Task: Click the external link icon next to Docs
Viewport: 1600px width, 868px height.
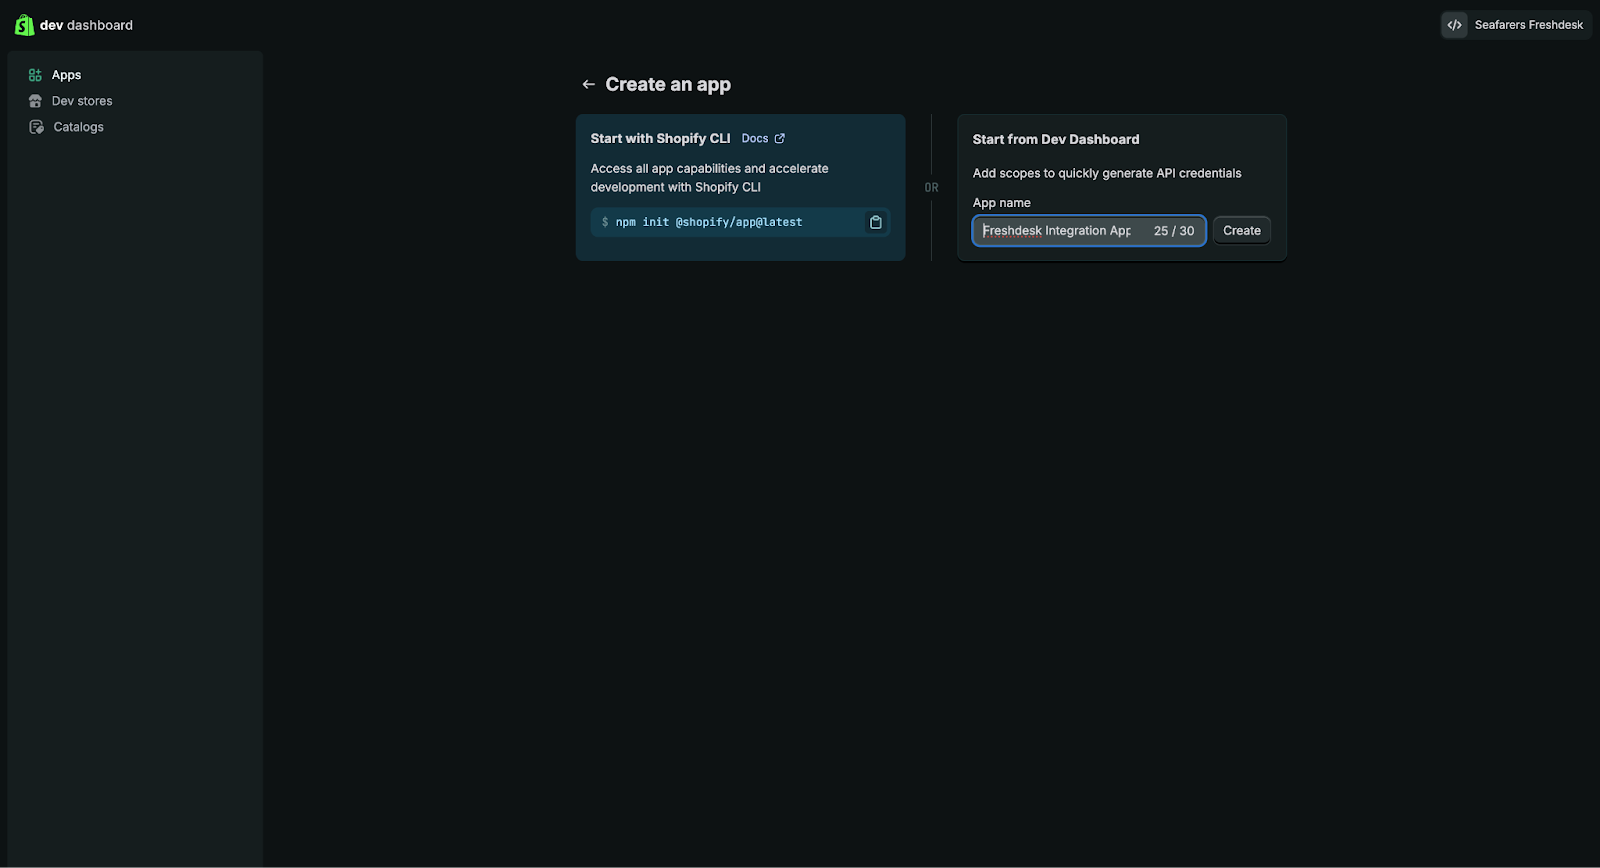Action: [x=780, y=138]
